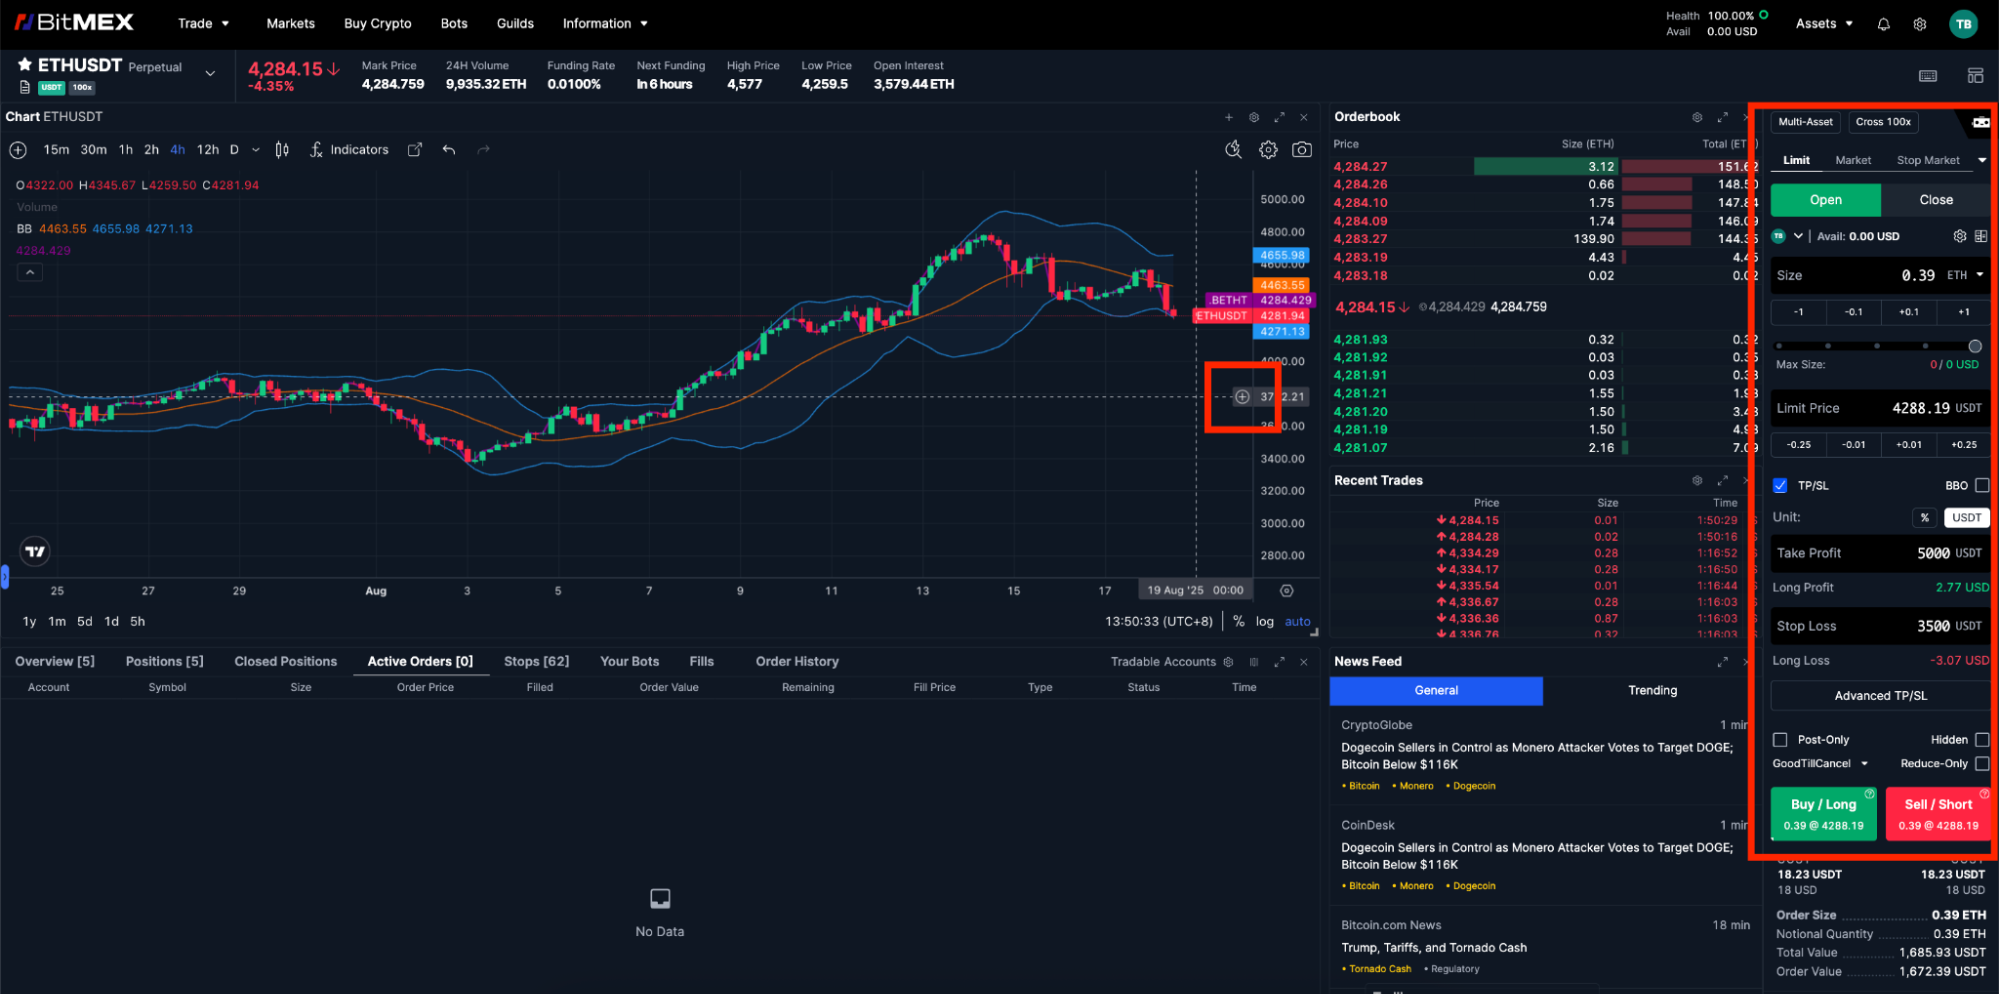The width and height of the screenshot is (1999, 994).
Task: Click the order size slider handle
Action: point(1974,346)
